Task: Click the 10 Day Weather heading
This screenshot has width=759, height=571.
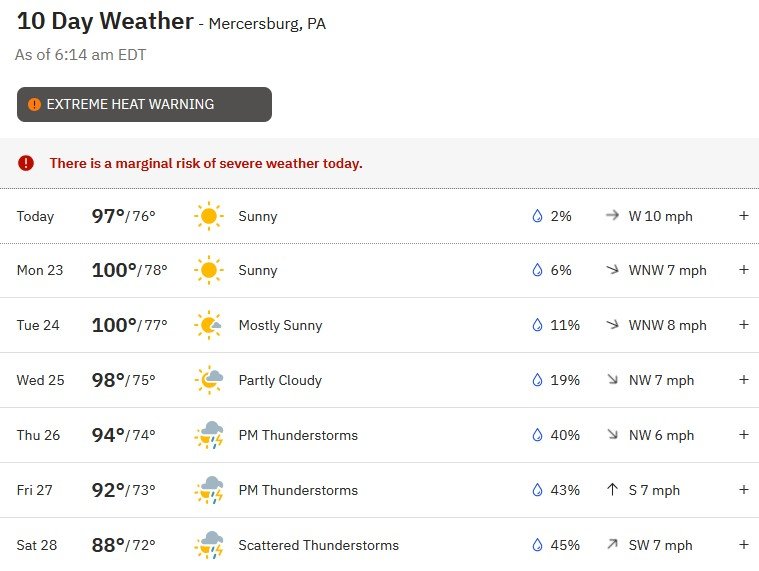Action: point(105,21)
